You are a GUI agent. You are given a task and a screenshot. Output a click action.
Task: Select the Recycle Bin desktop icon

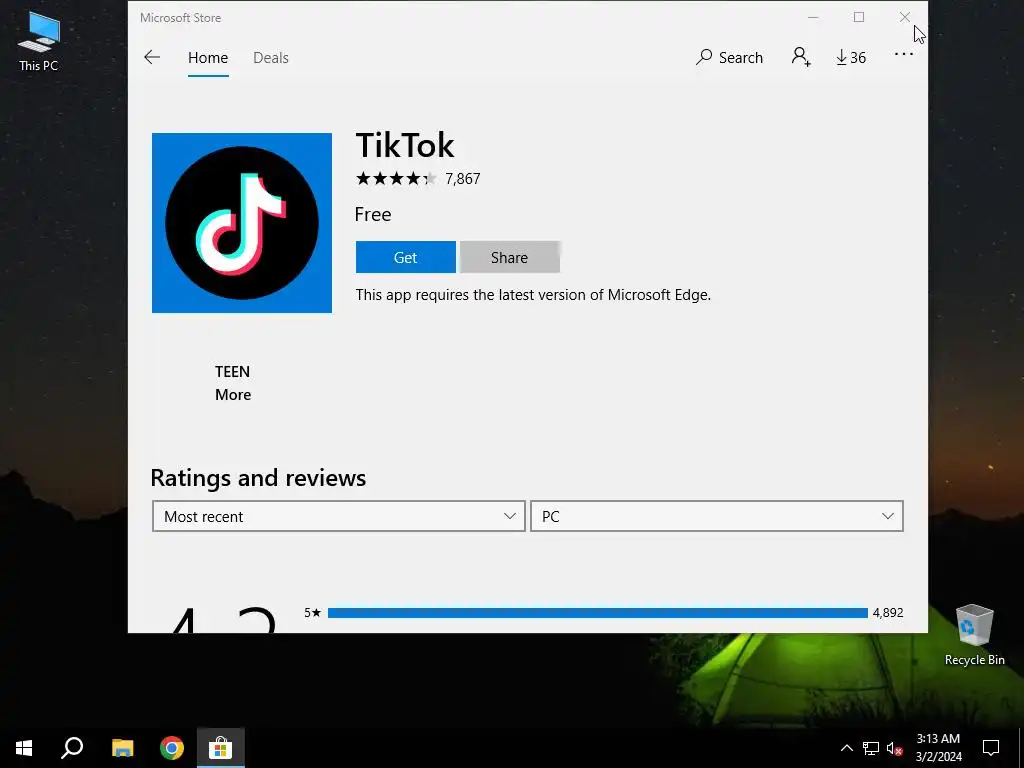point(974,635)
